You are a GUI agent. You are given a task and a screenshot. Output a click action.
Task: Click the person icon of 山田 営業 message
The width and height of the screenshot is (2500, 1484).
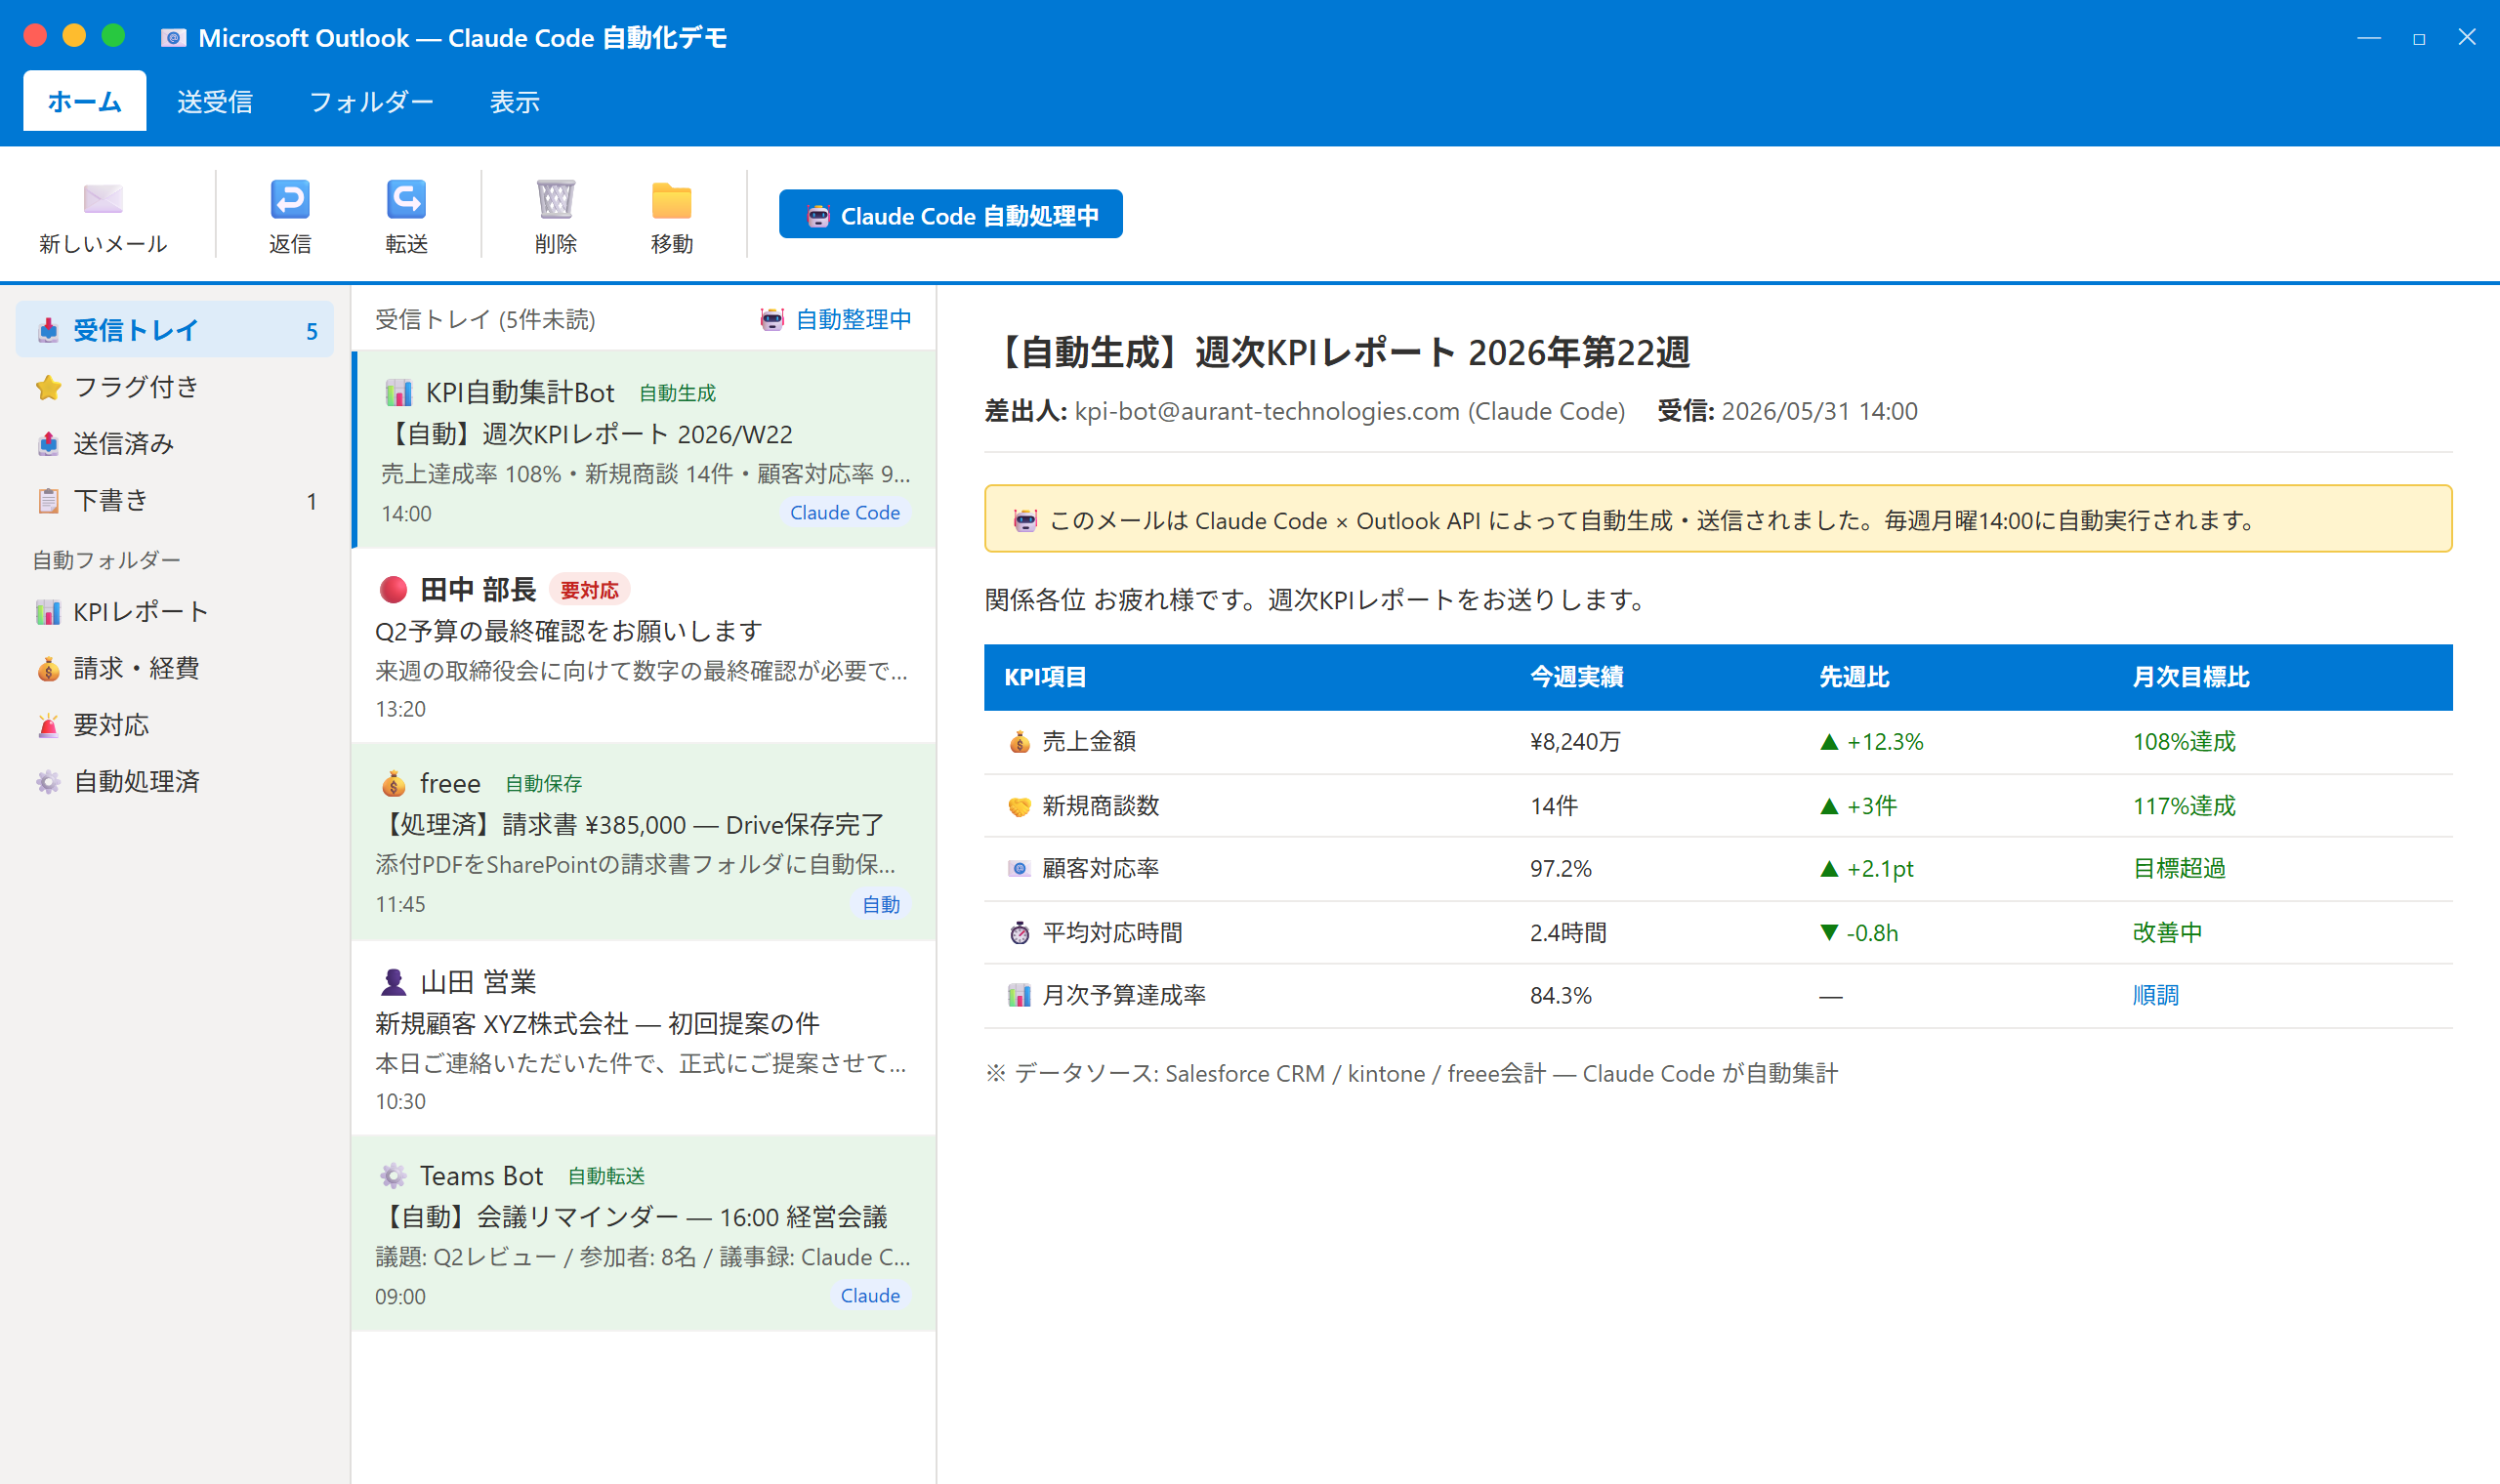click(393, 982)
